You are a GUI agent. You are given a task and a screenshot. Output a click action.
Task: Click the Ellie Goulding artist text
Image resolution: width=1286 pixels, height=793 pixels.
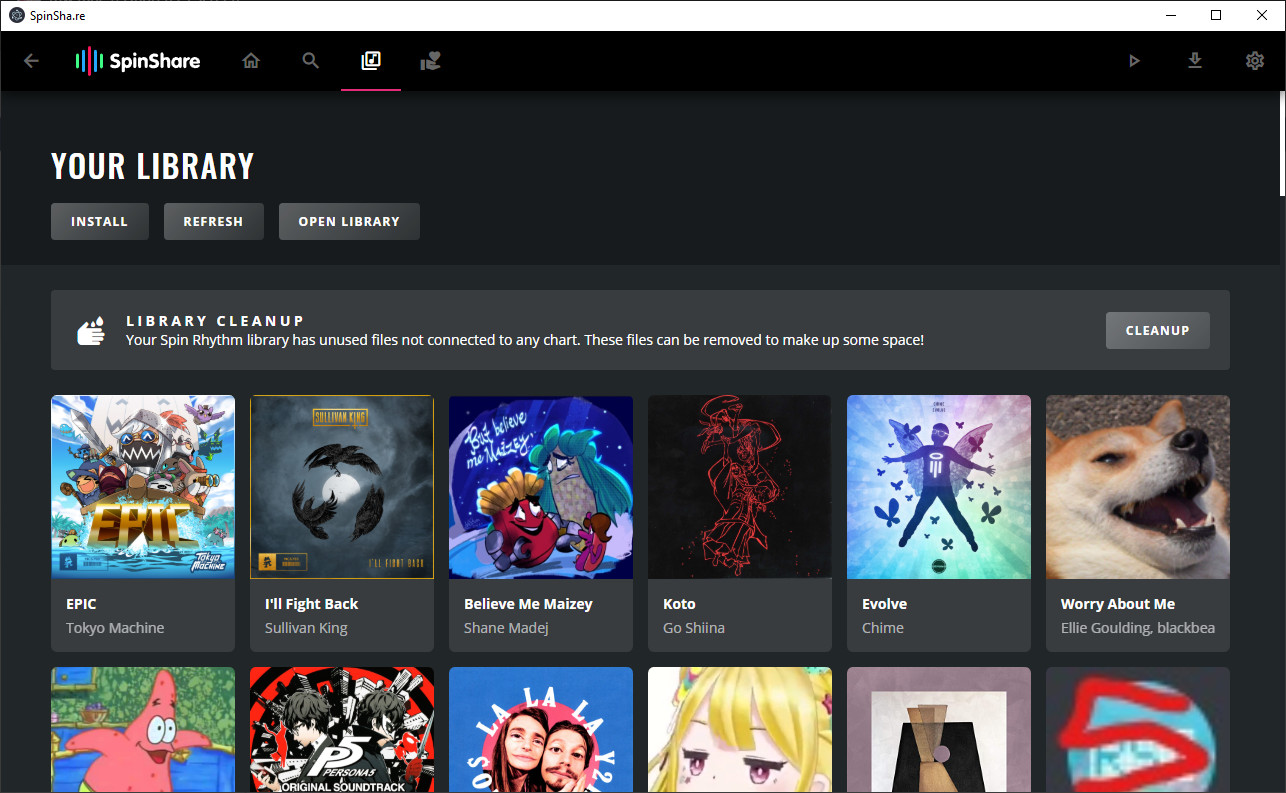(x=1138, y=628)
